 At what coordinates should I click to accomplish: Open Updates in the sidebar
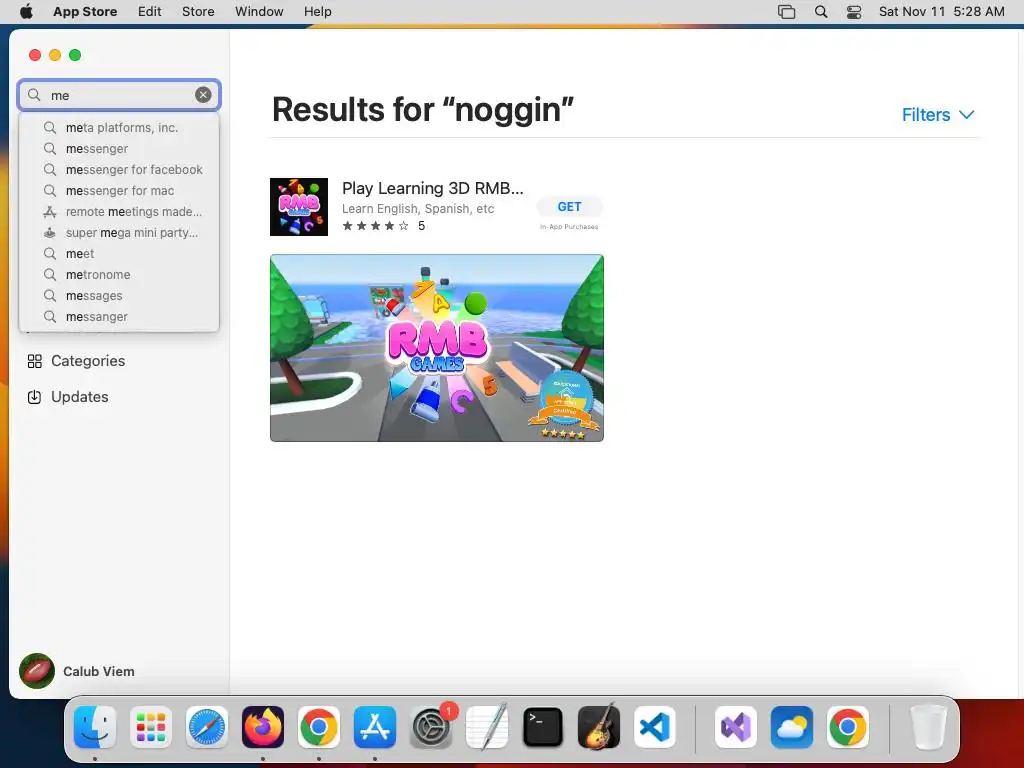point(68,397)
